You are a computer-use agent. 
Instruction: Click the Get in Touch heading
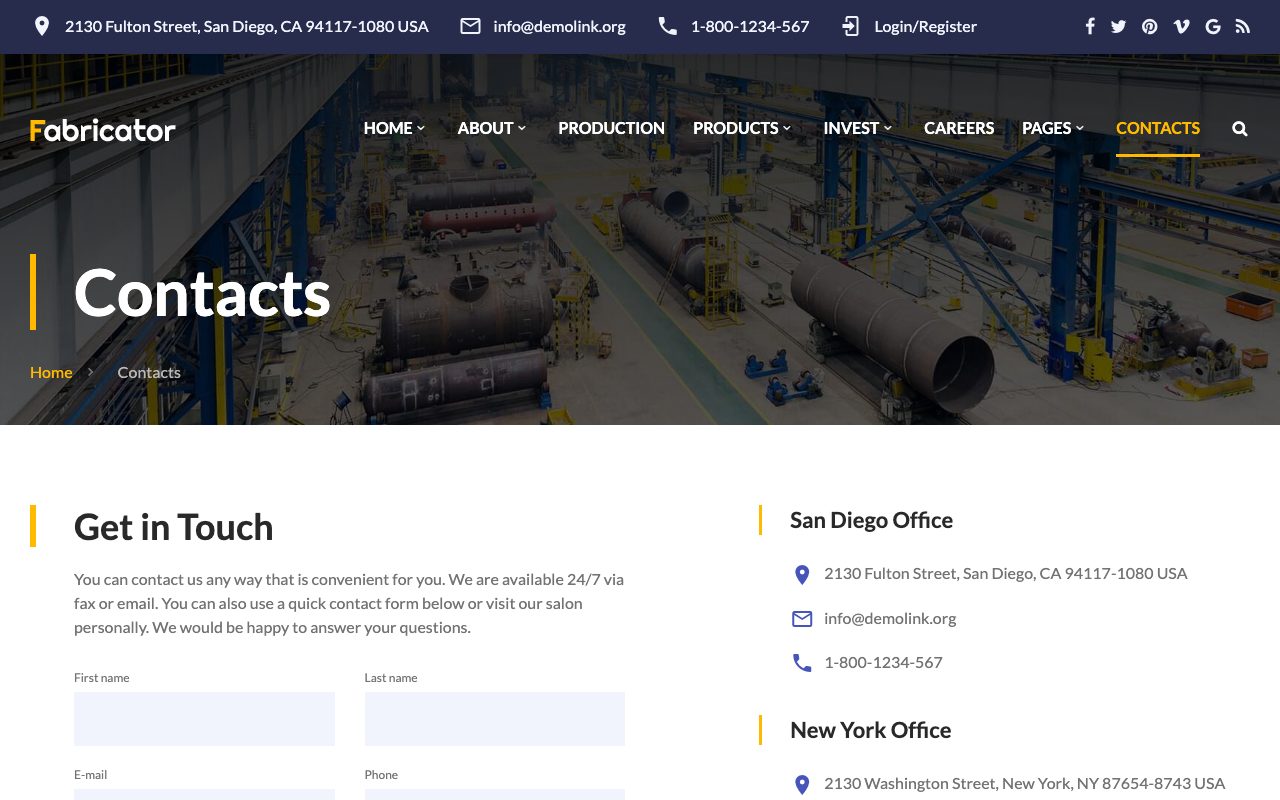[x=174, y=527]
